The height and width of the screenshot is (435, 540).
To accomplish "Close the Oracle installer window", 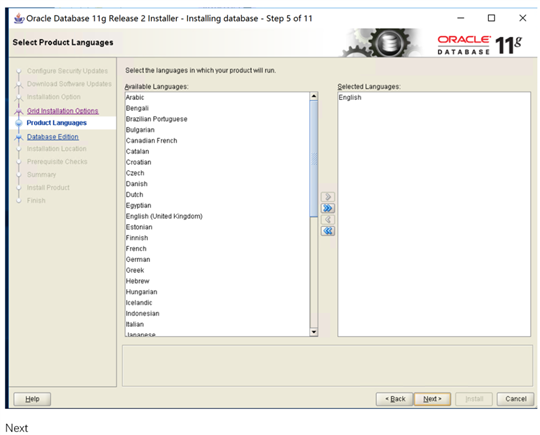I will (x=522, y=18).
